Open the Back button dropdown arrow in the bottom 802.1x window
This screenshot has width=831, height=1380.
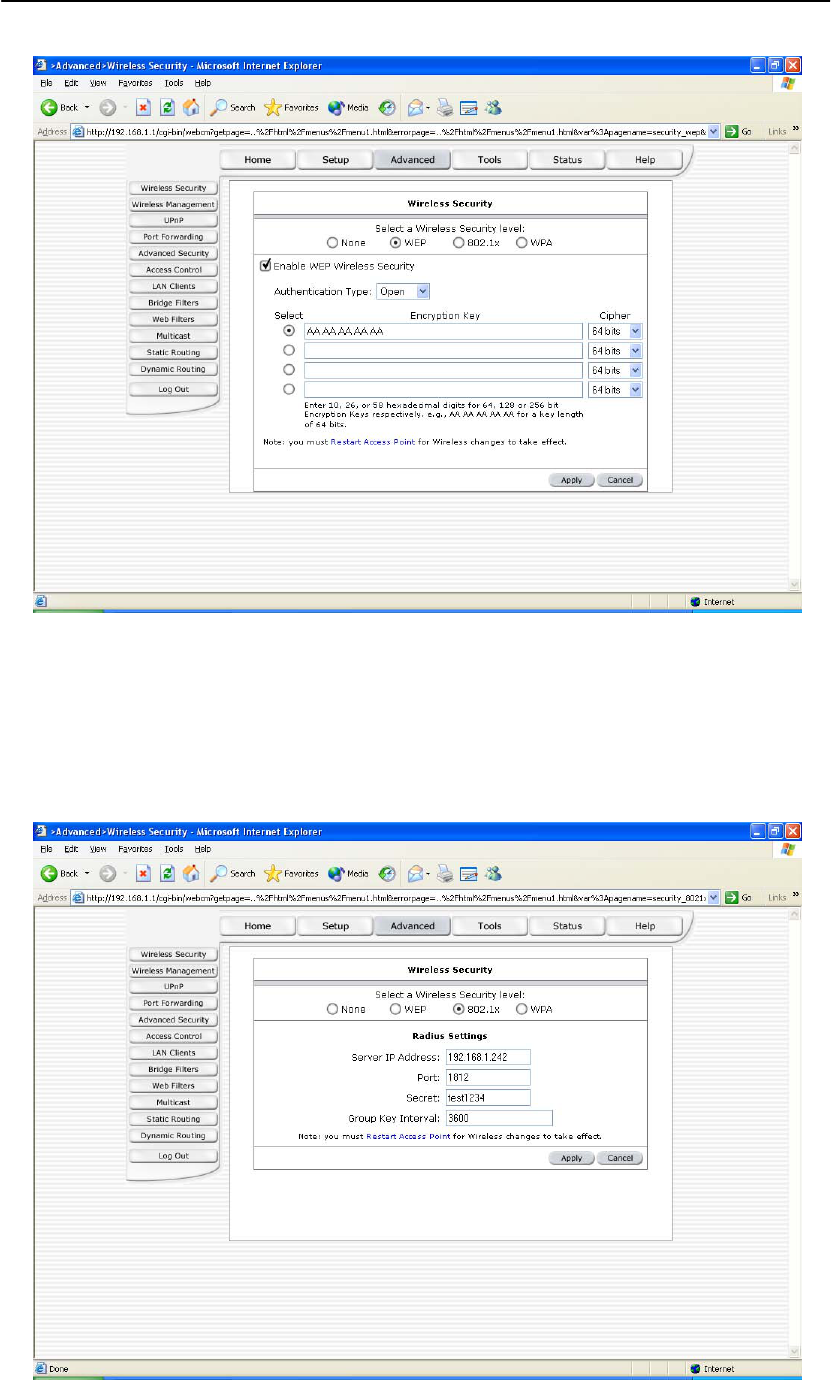[86, 873]
